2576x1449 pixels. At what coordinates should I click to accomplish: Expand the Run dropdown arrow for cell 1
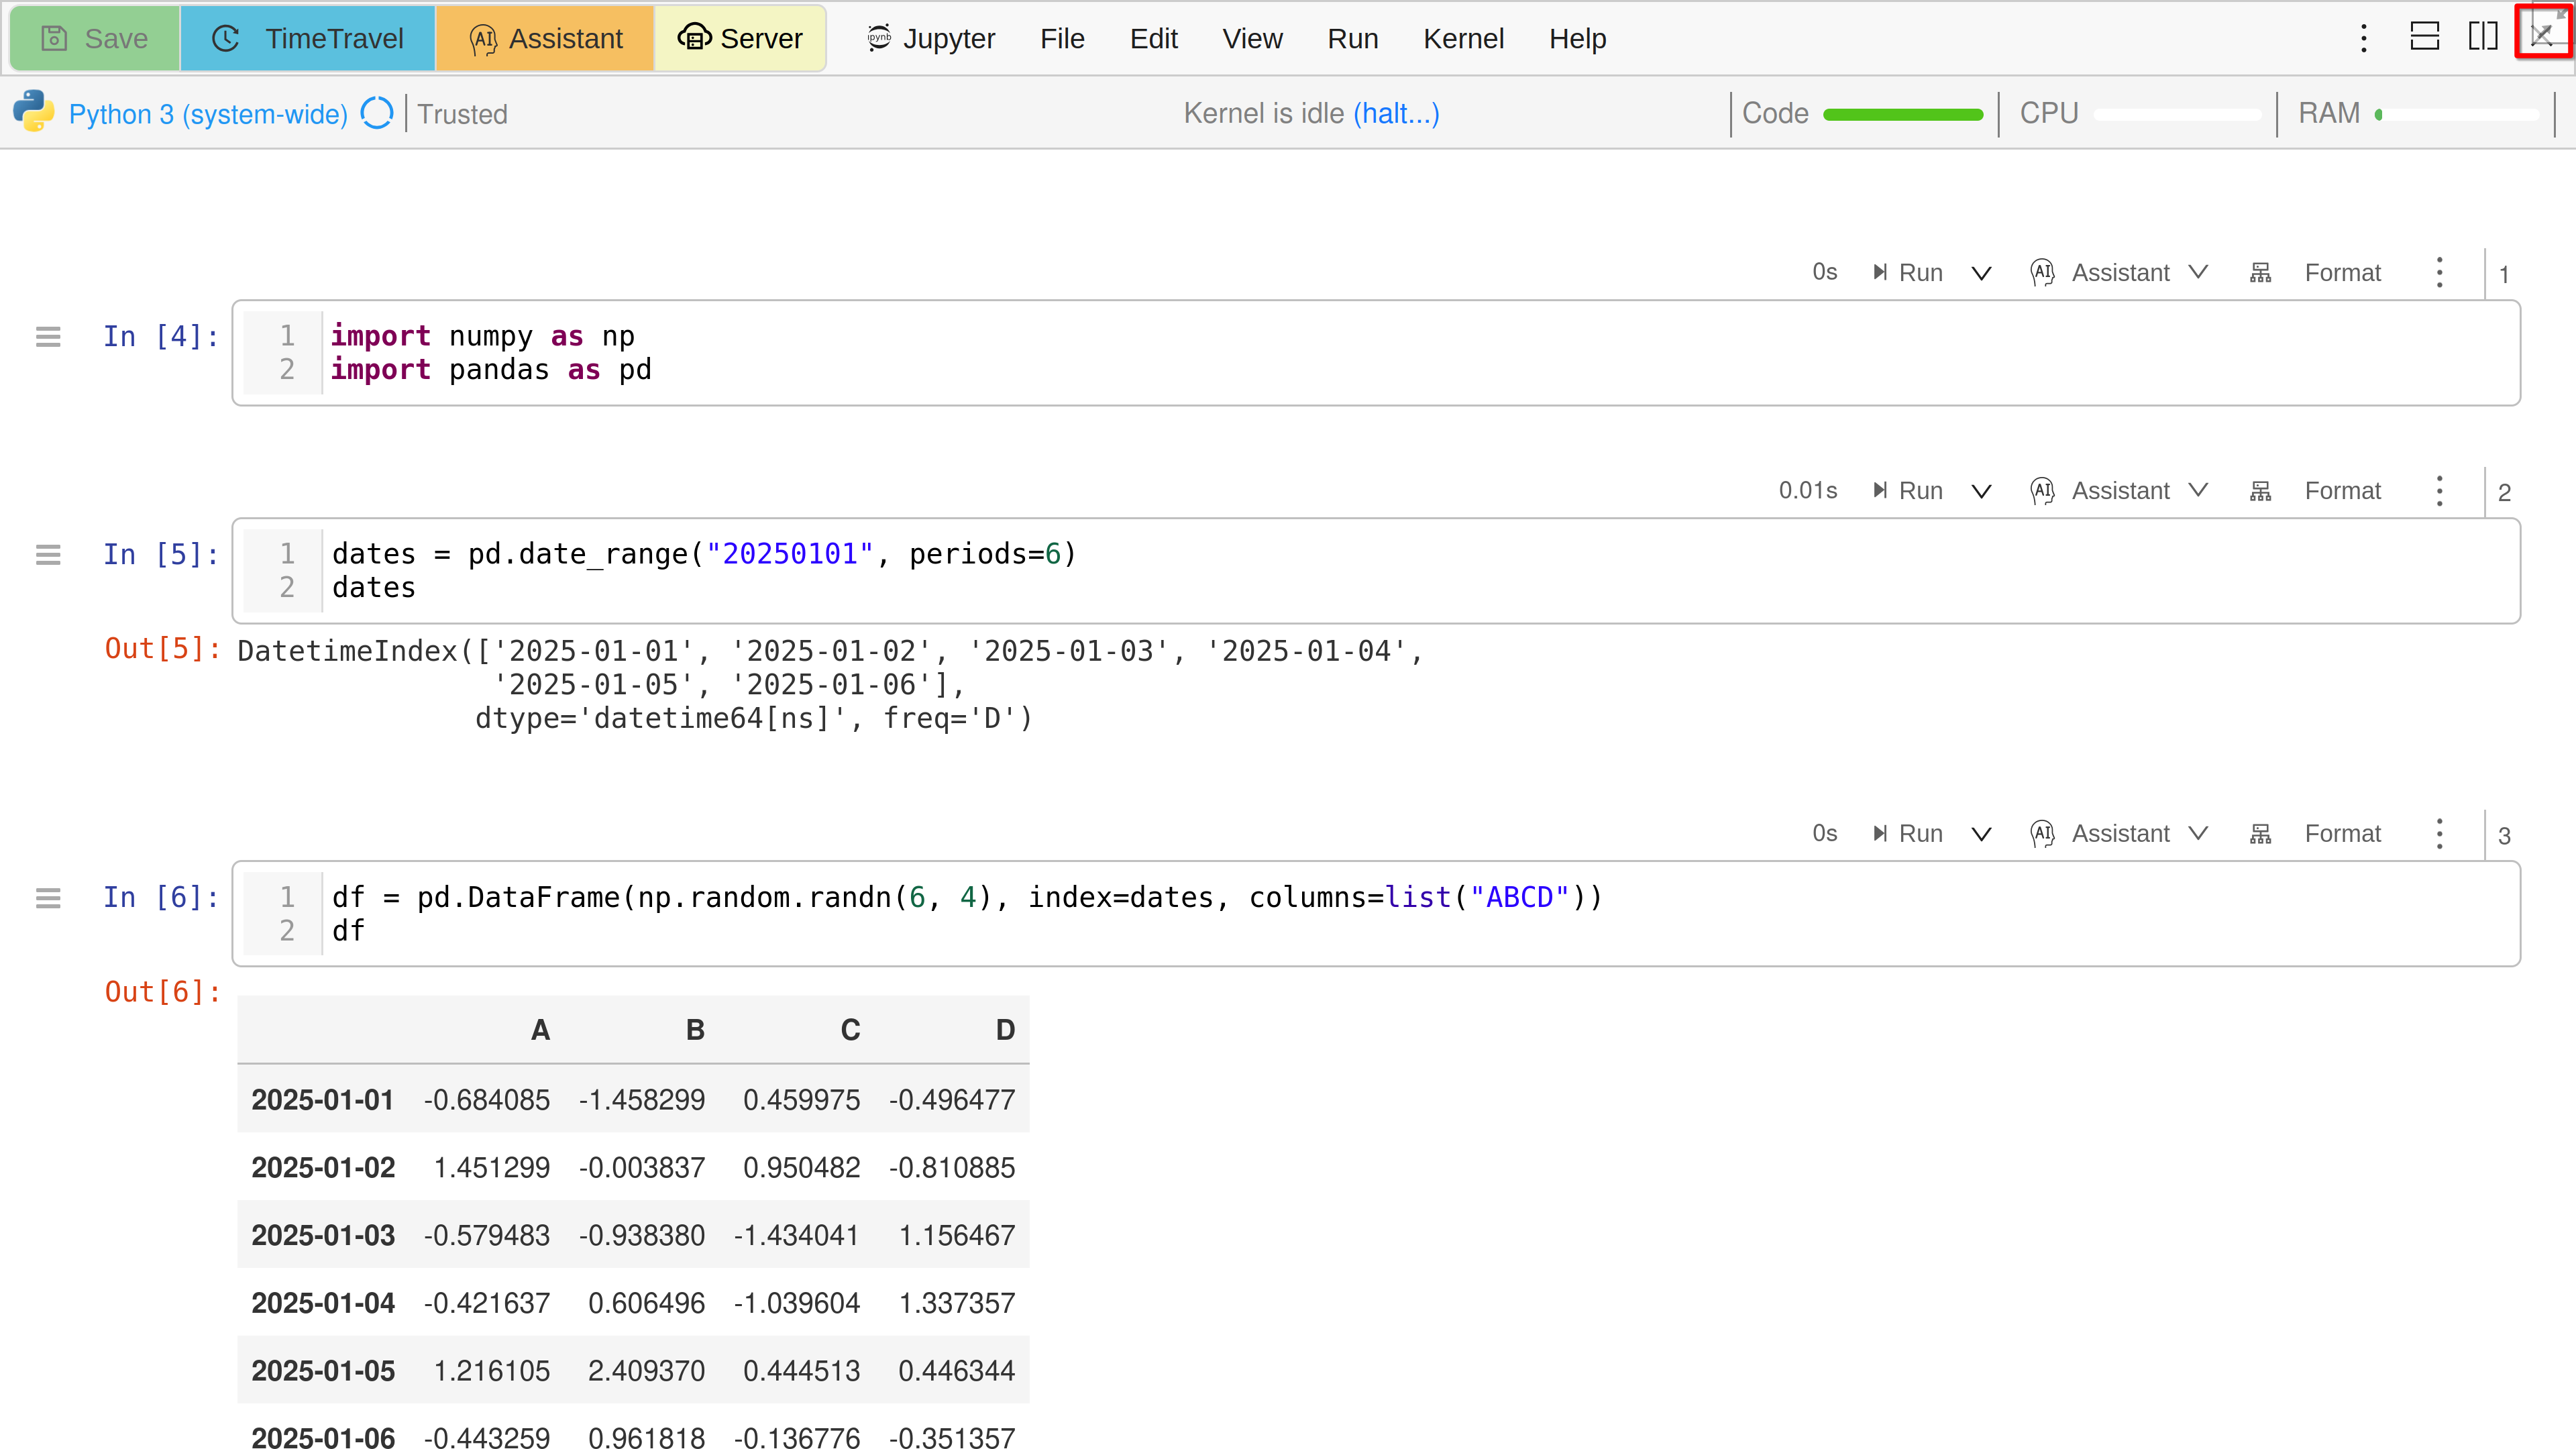1981,273
